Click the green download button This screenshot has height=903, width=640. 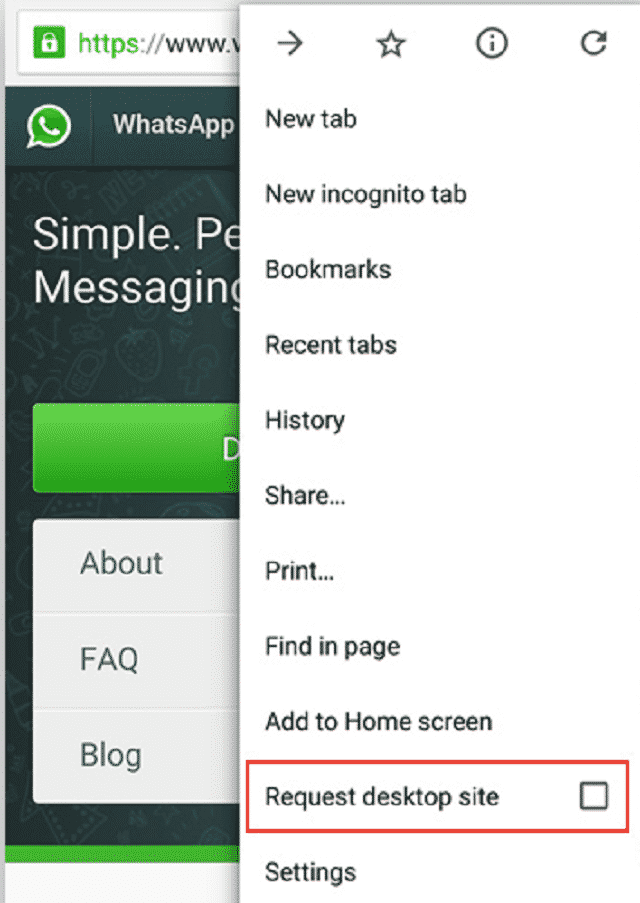click(x=136, y=448)
